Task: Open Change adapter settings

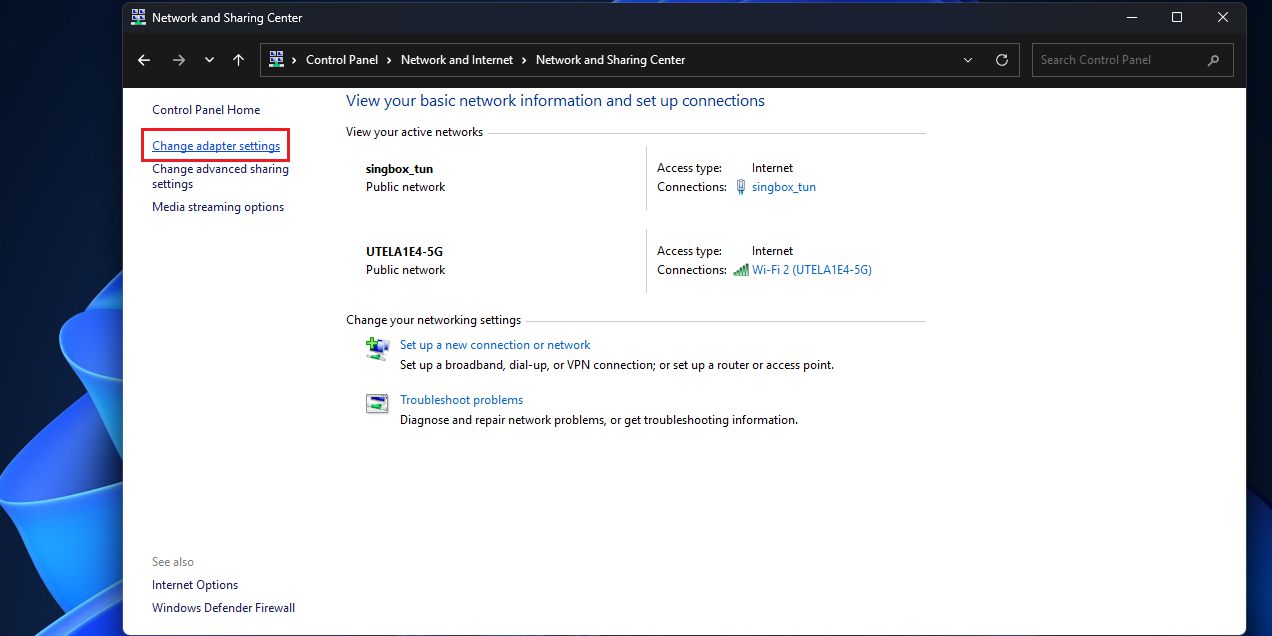Action: 215,145
